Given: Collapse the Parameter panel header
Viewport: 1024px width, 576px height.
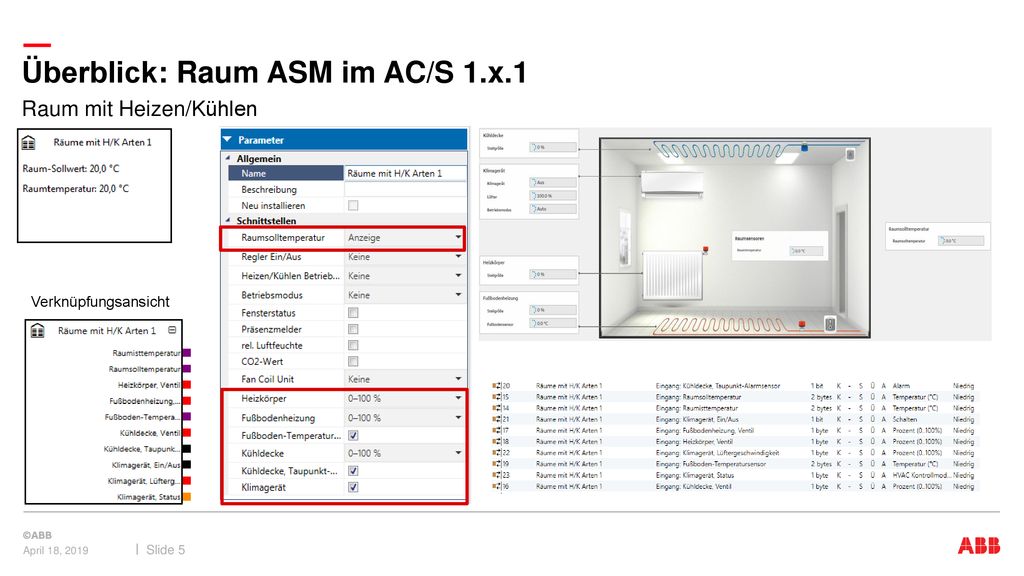Looking at the screenshot, I should [227, 140].
